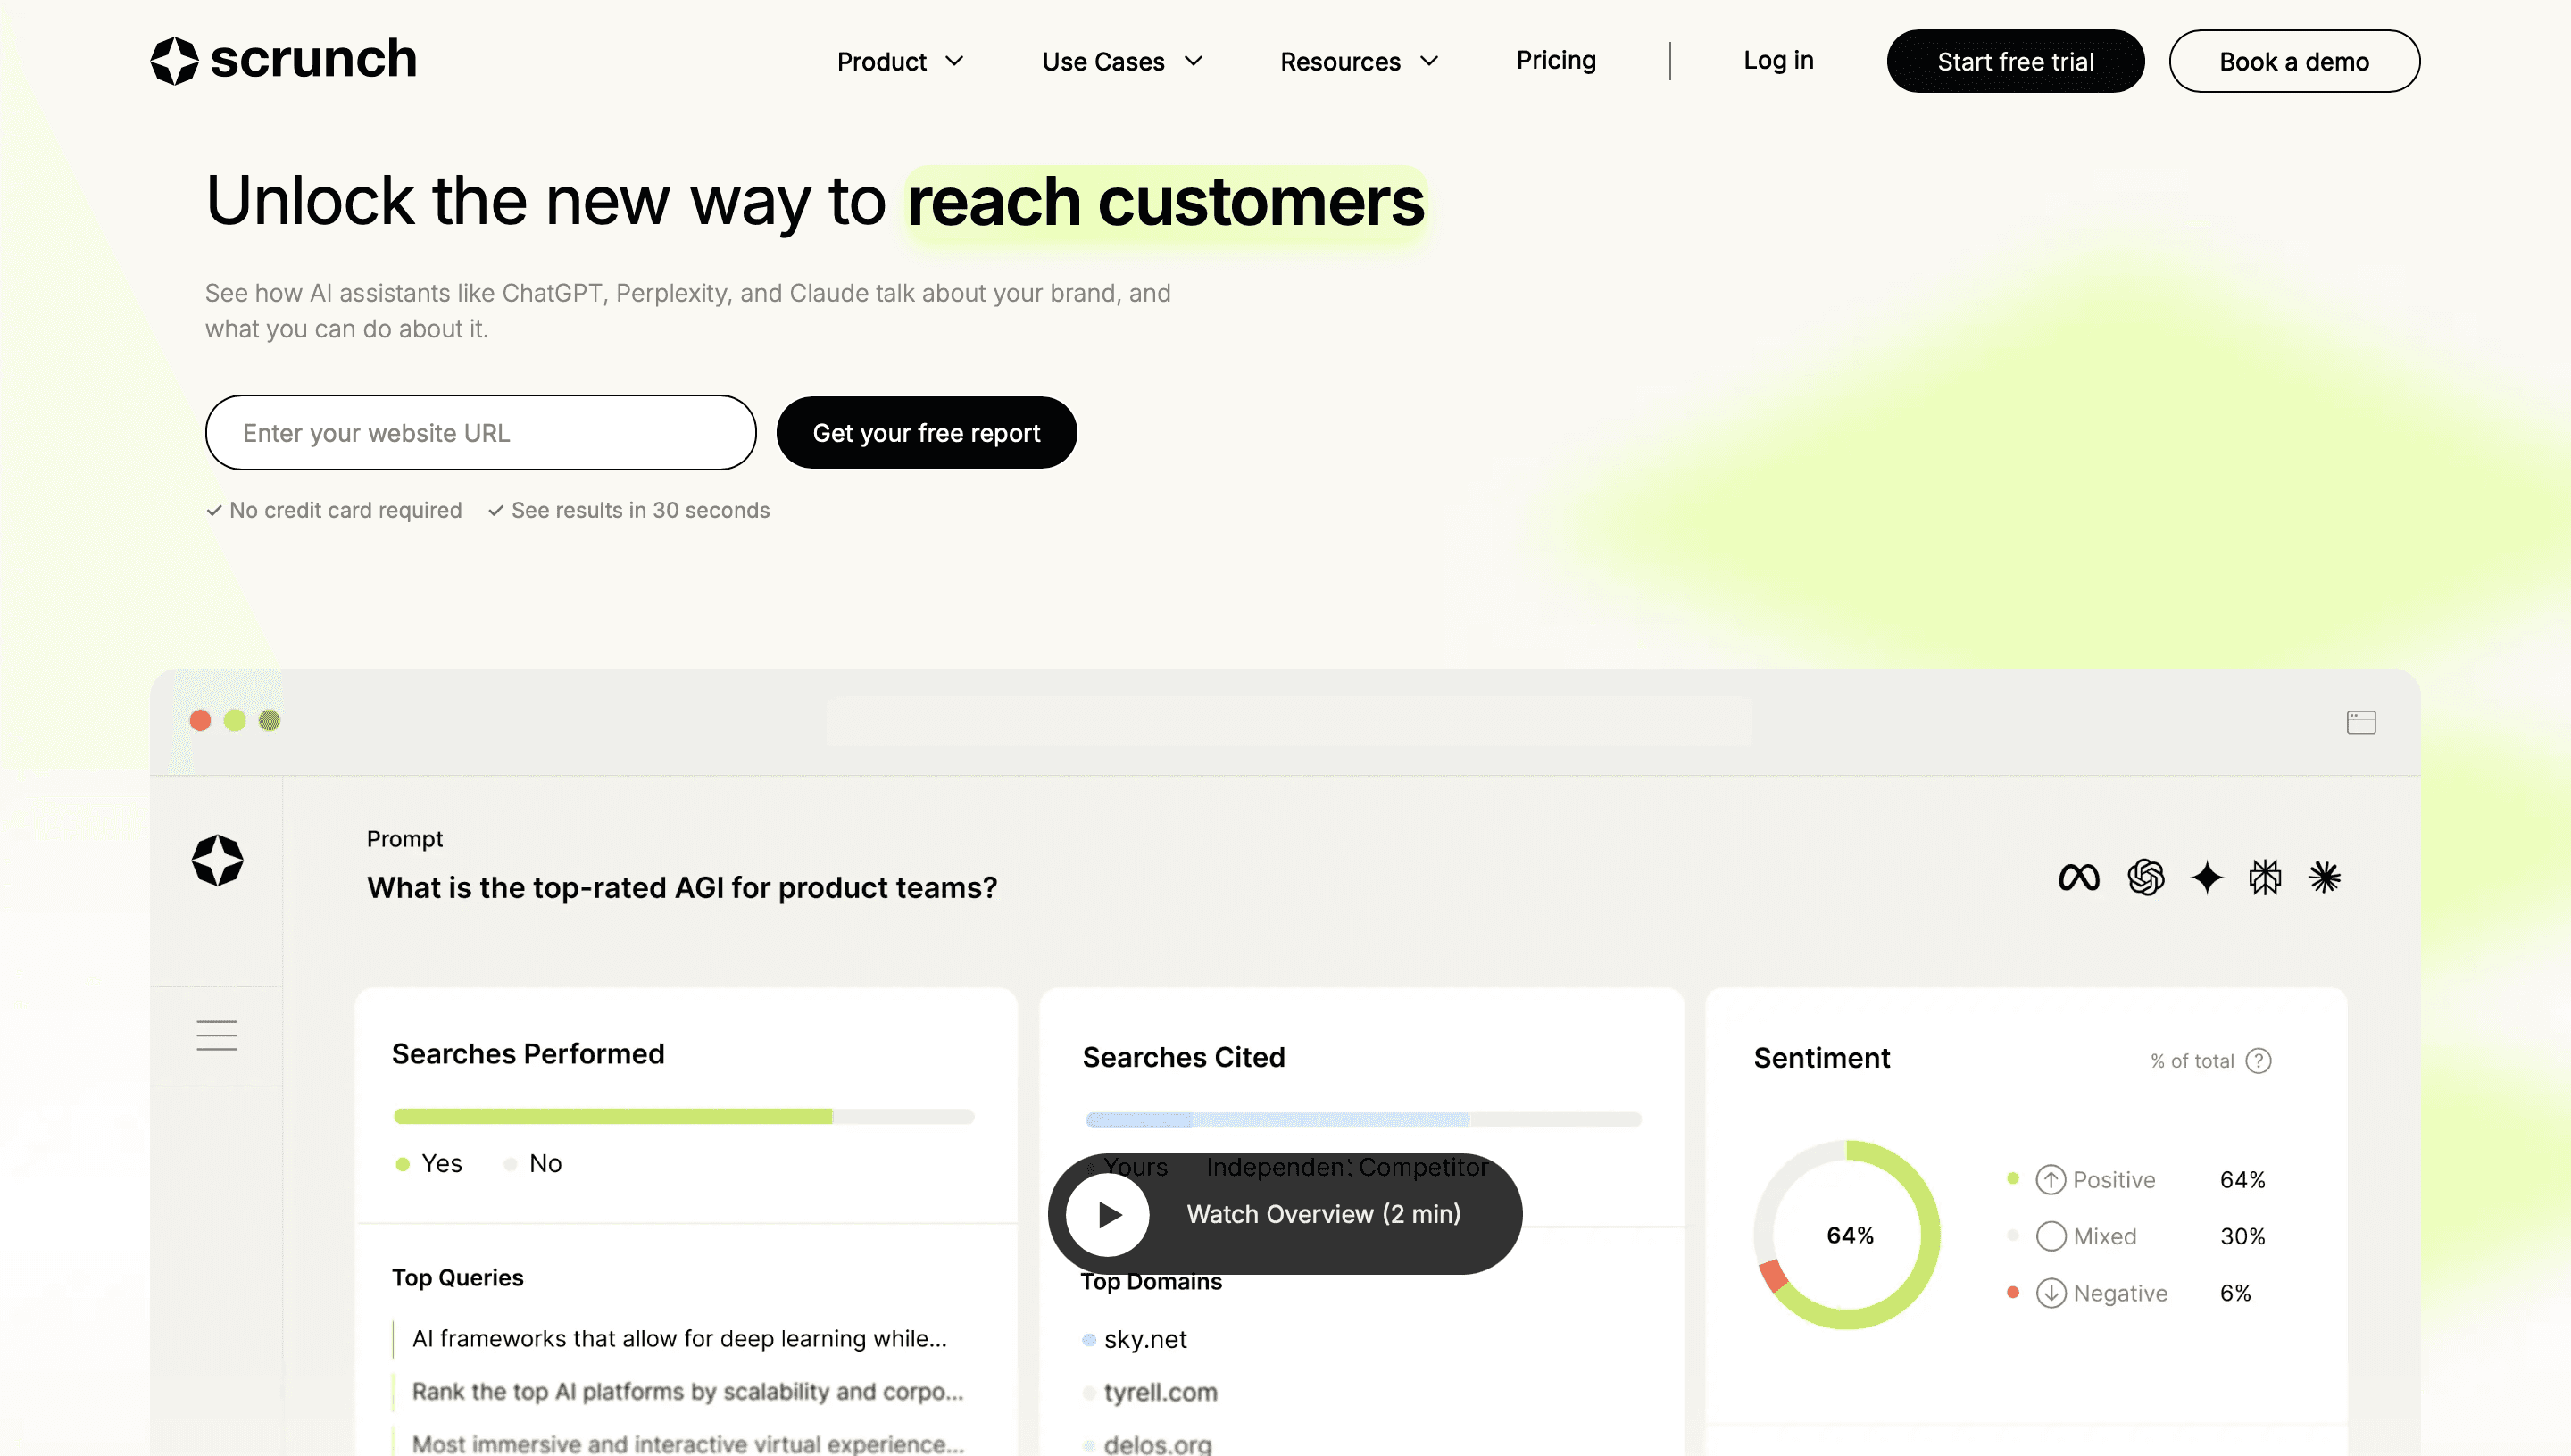Click the Book a demo button
Screen dimensions: 2571x1456
coord(2294,61)
